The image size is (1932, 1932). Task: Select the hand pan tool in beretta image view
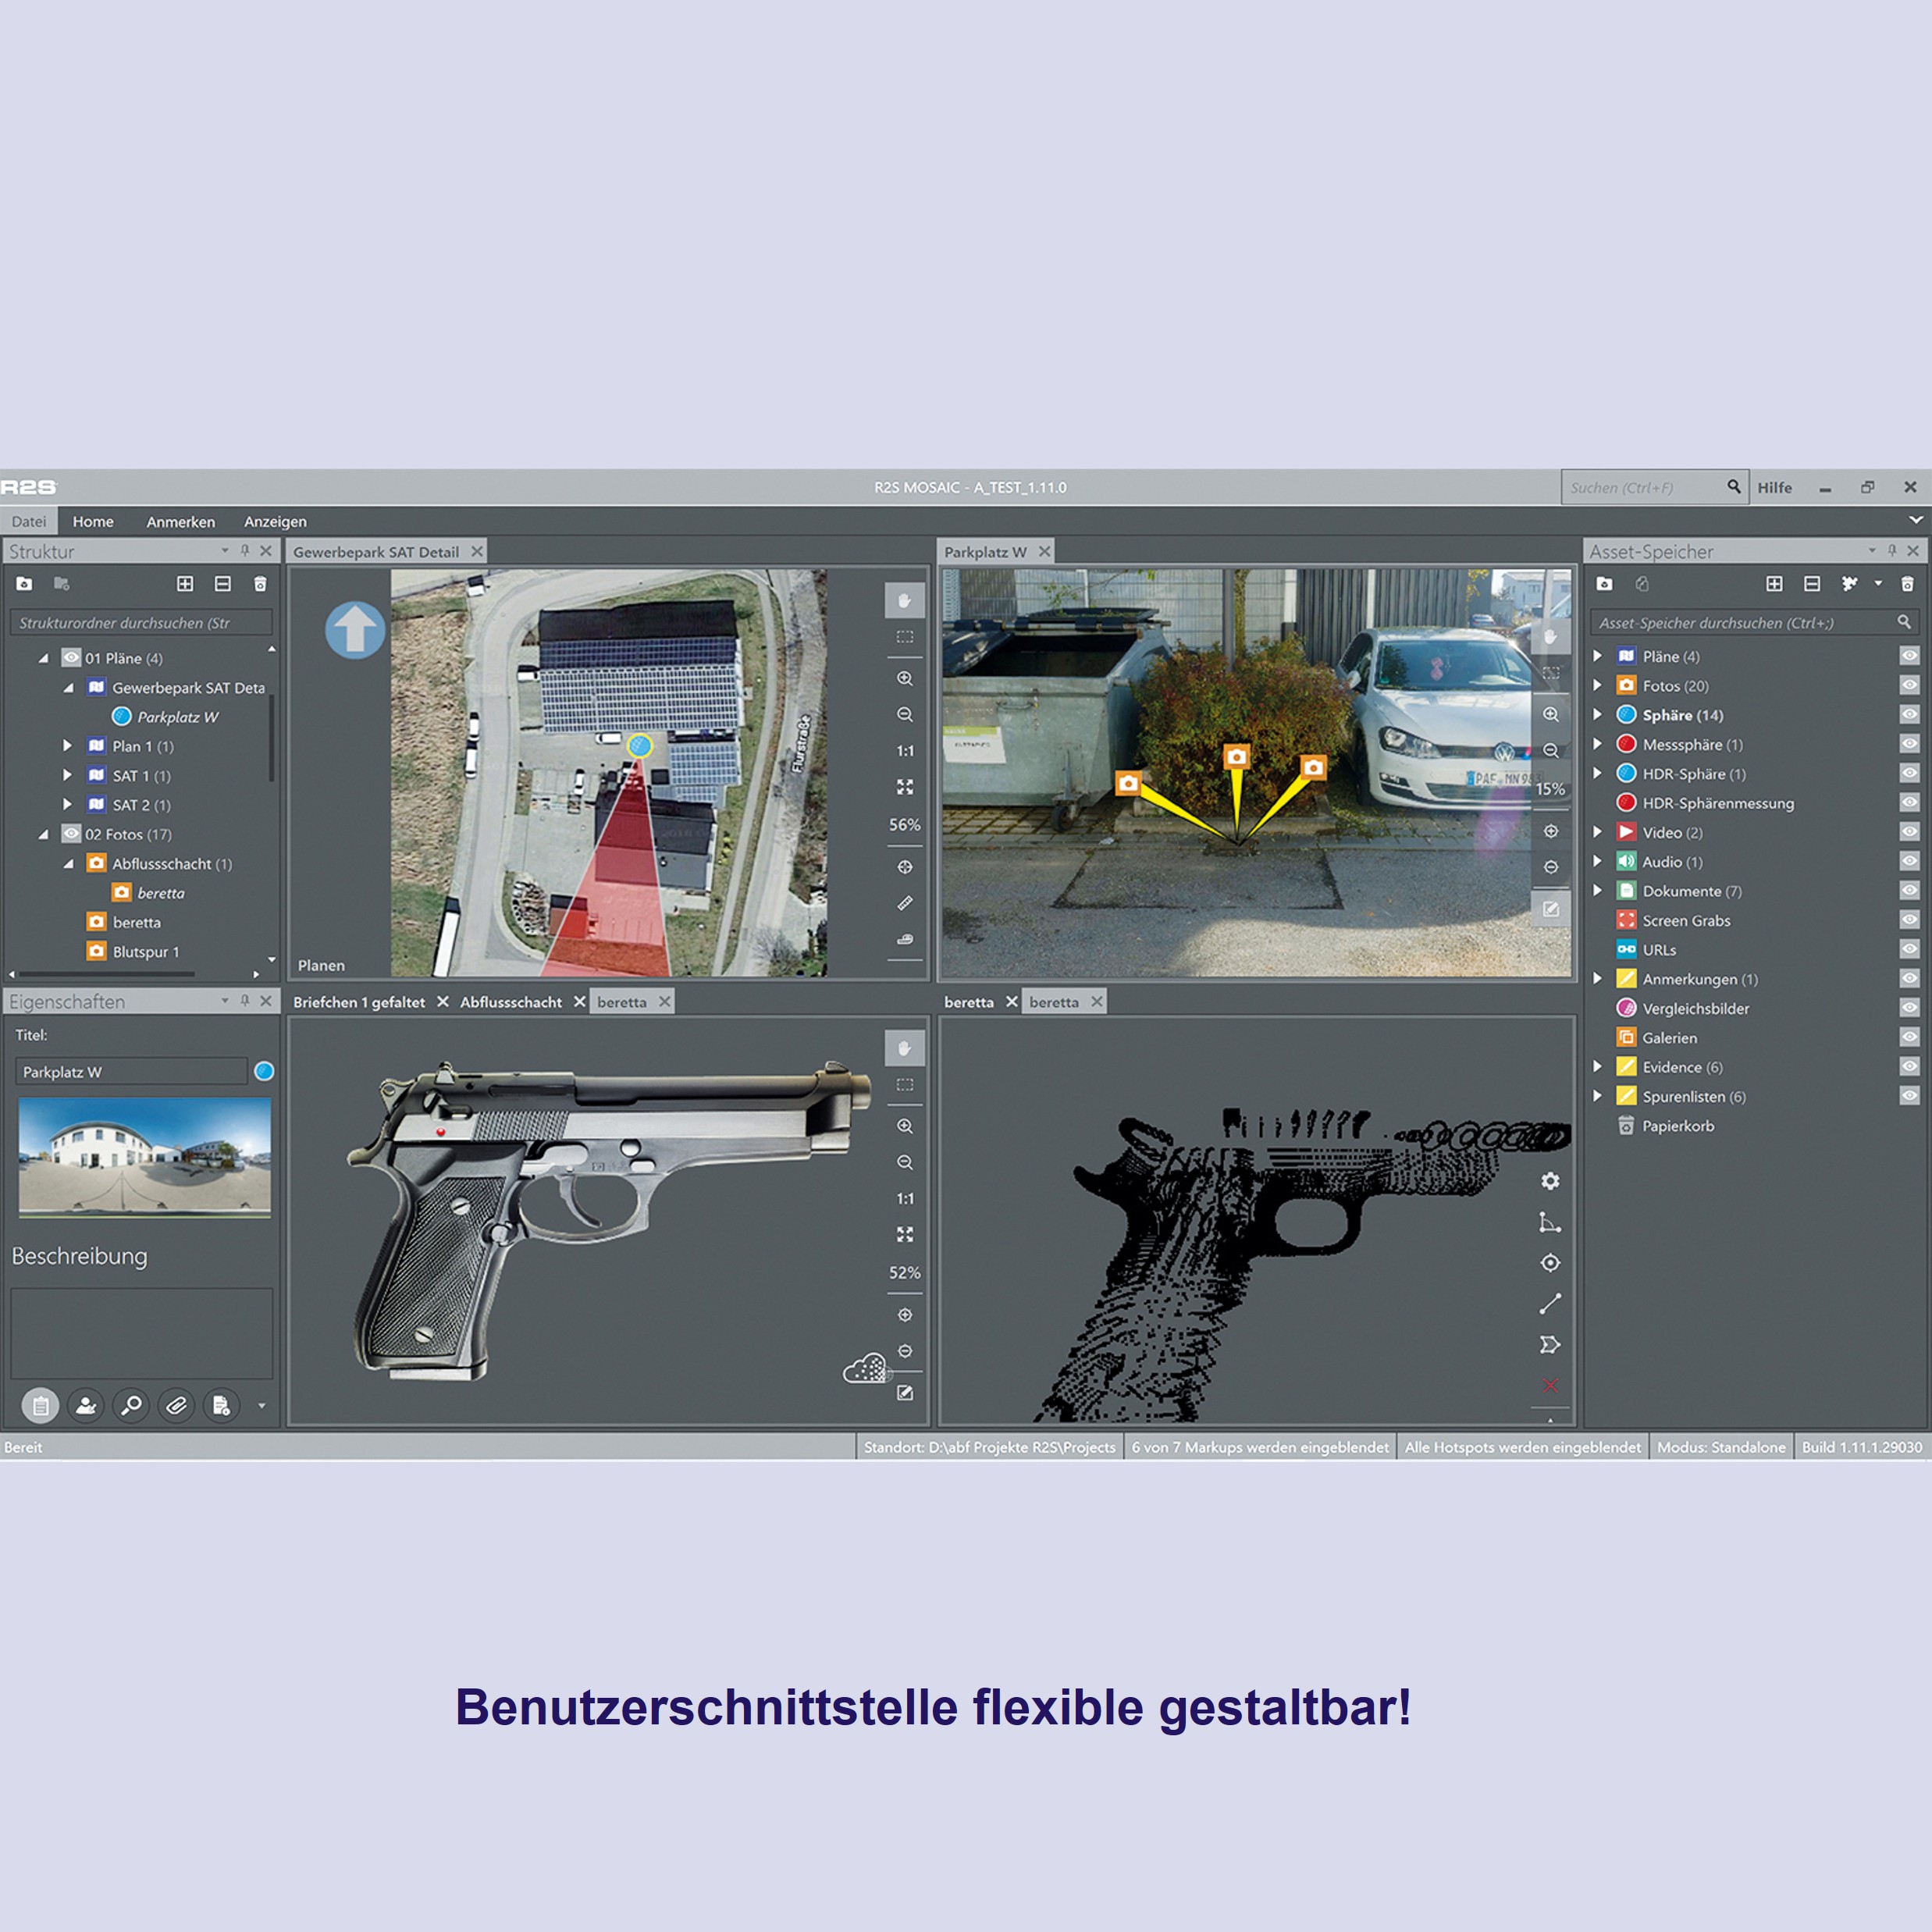[x=904, y=1048]
